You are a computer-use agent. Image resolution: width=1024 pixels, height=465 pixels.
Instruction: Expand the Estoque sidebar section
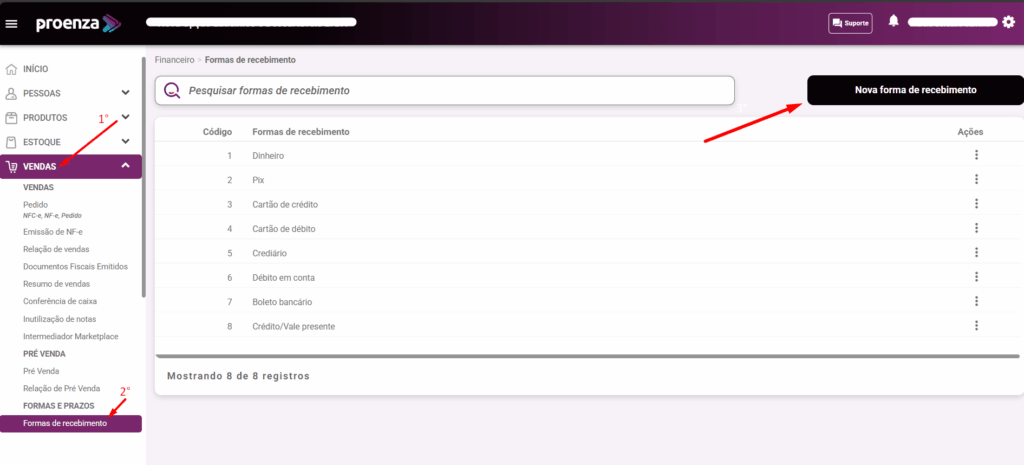coord(125,142)
